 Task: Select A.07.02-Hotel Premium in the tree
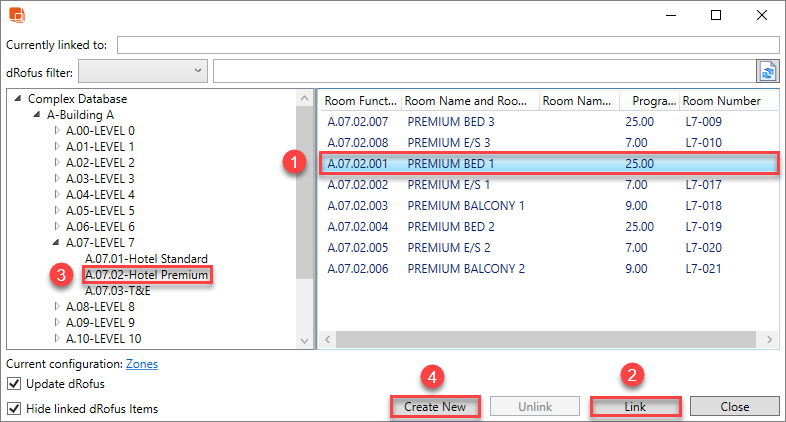pyautogui.click(x=146, y=274)
